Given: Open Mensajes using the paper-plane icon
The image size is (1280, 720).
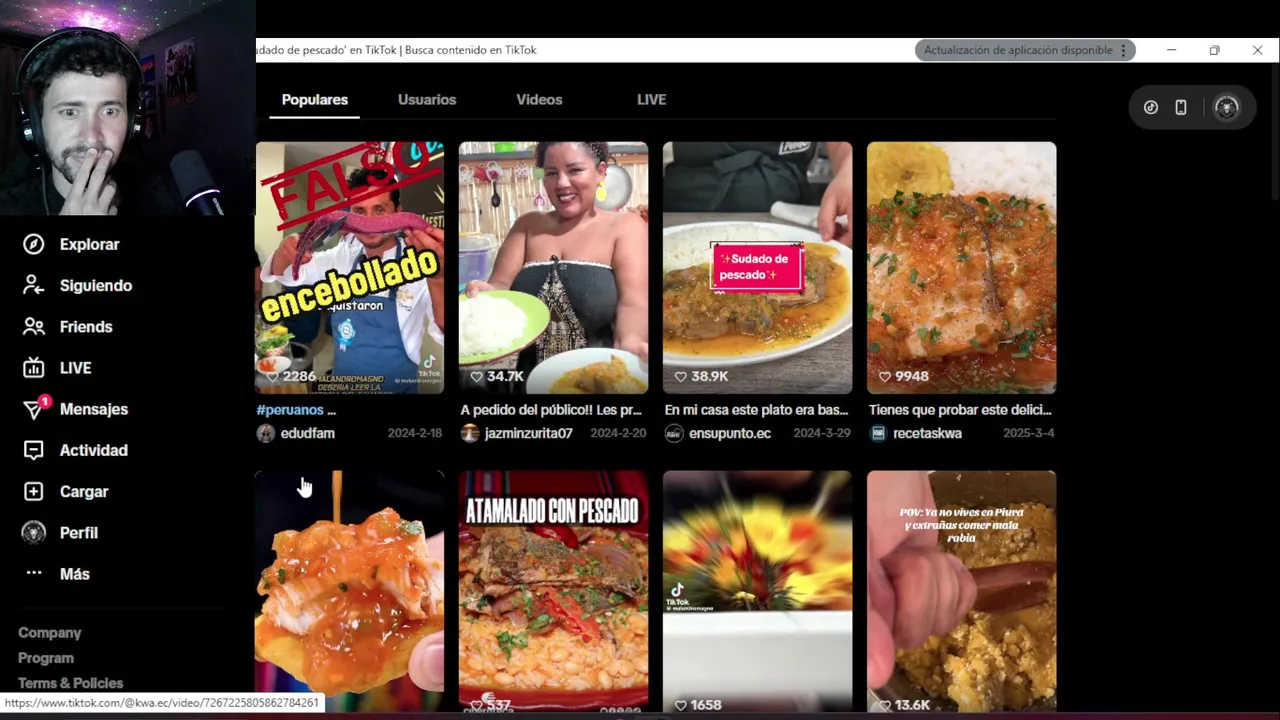Looking at the screenshot, I should pyautogui.click(x=33, y=409).
